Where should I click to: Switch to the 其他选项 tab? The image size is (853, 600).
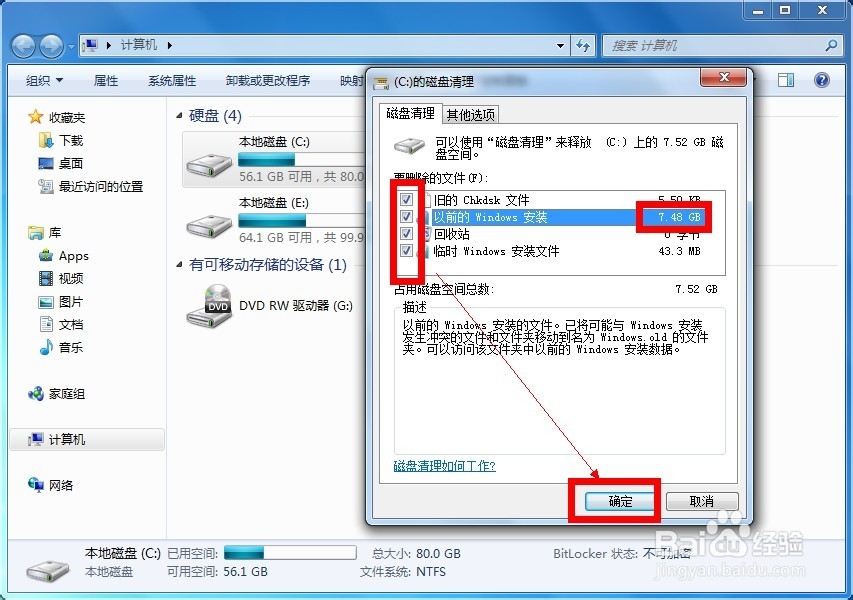tap(471, 114)
